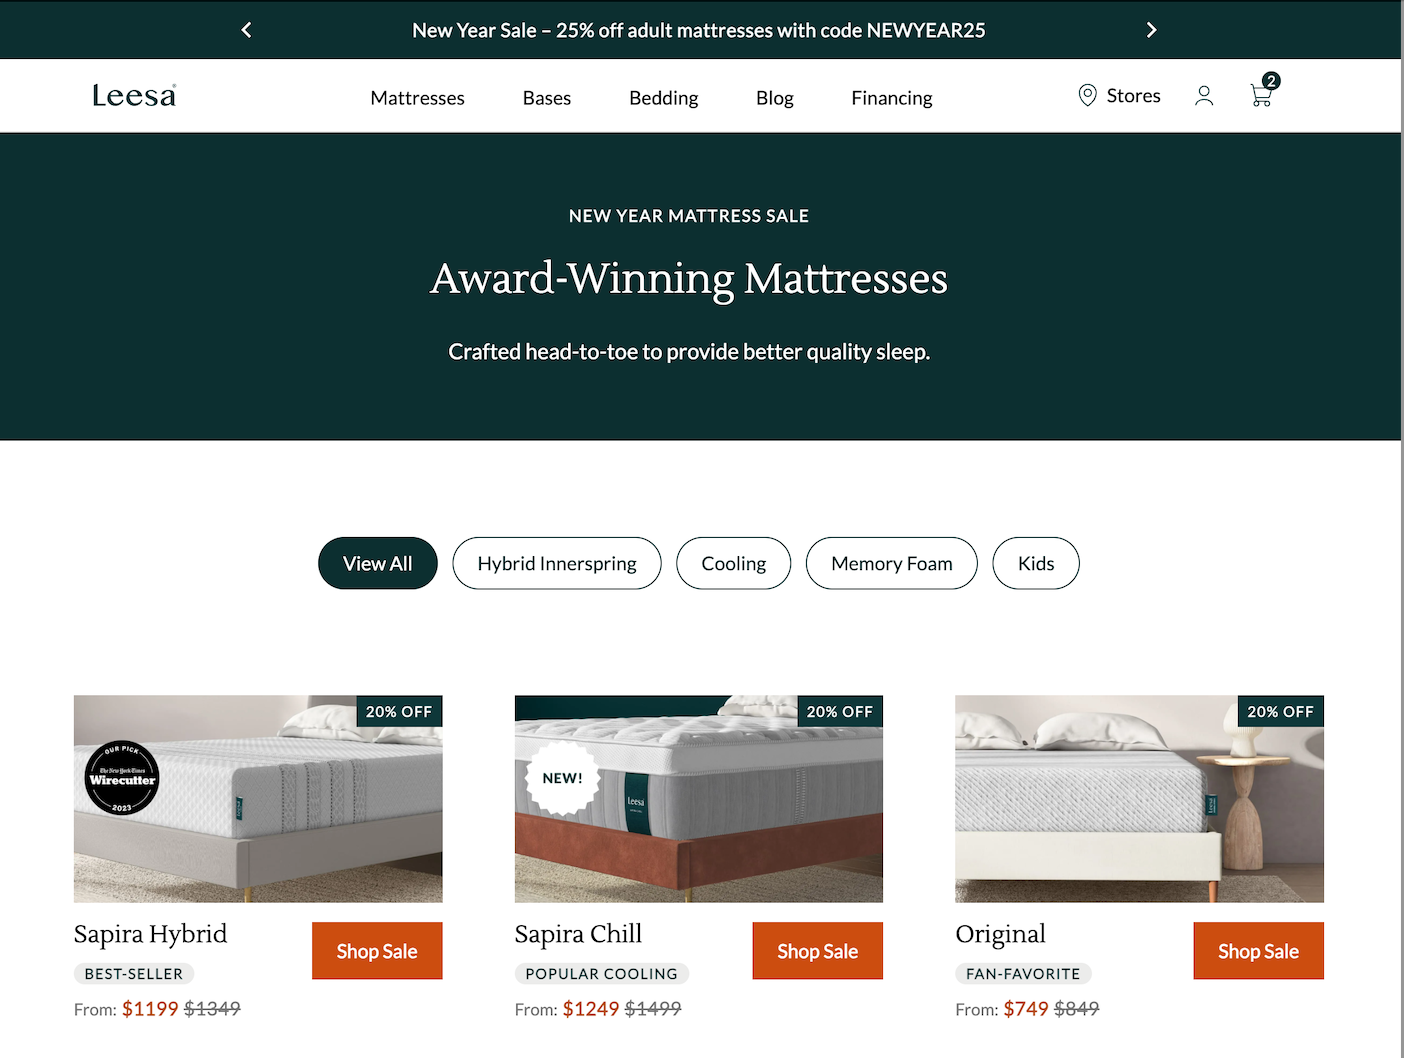Image resolution: width=1404 pixels, height=1058 pixels.
Task: Open the Sapira Hybrid product title
Action: pos(151,934)
